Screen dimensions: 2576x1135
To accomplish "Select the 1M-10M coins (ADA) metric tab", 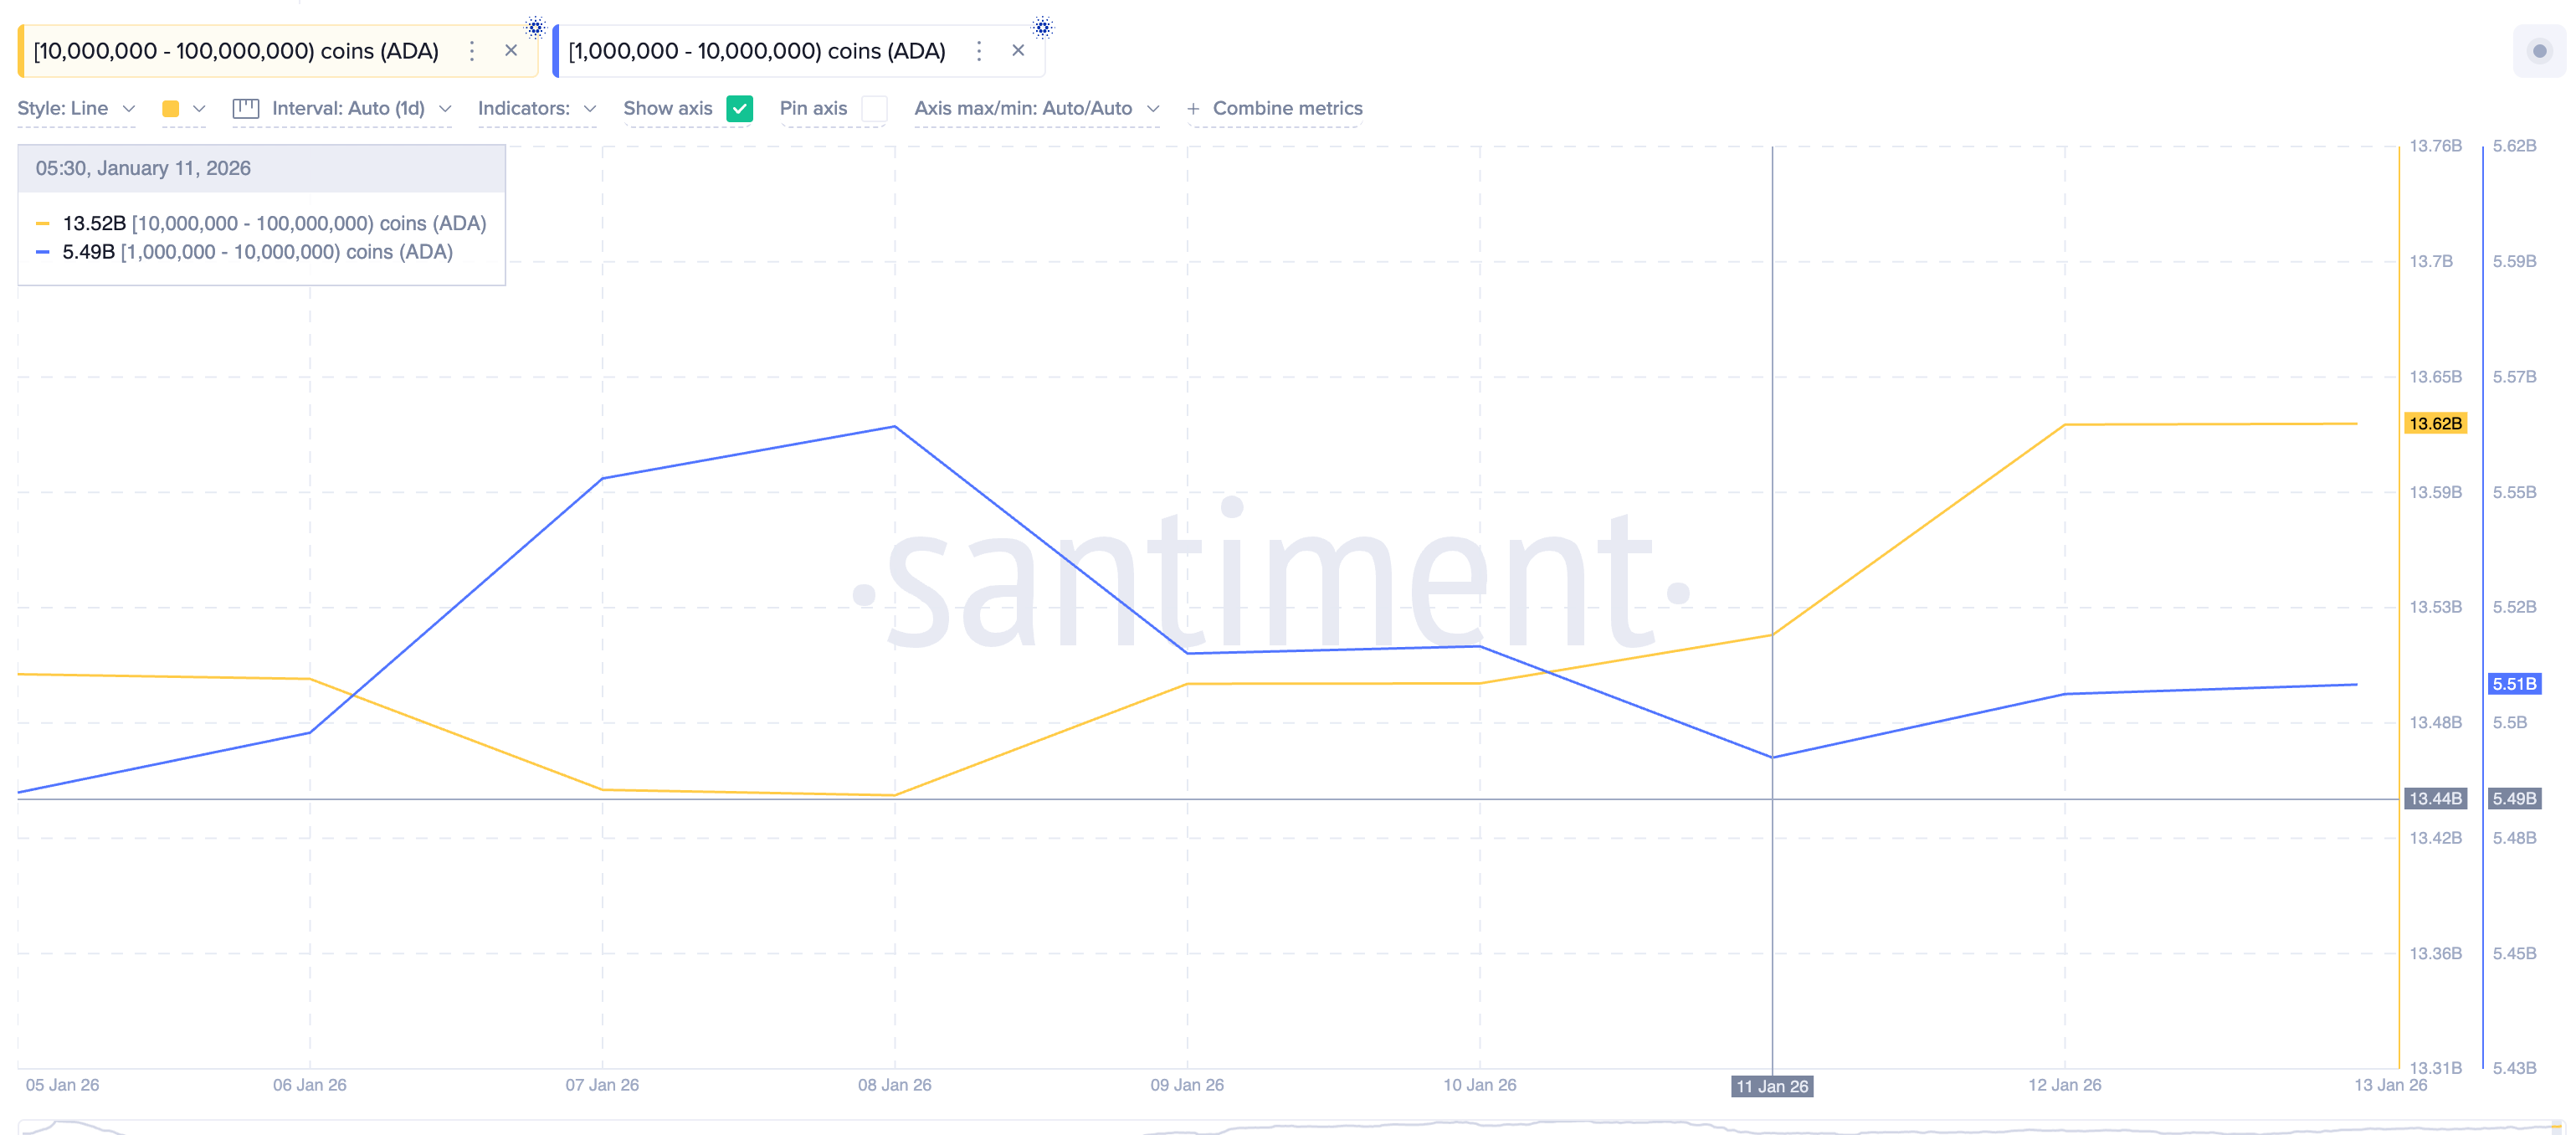I will point(756,51).
